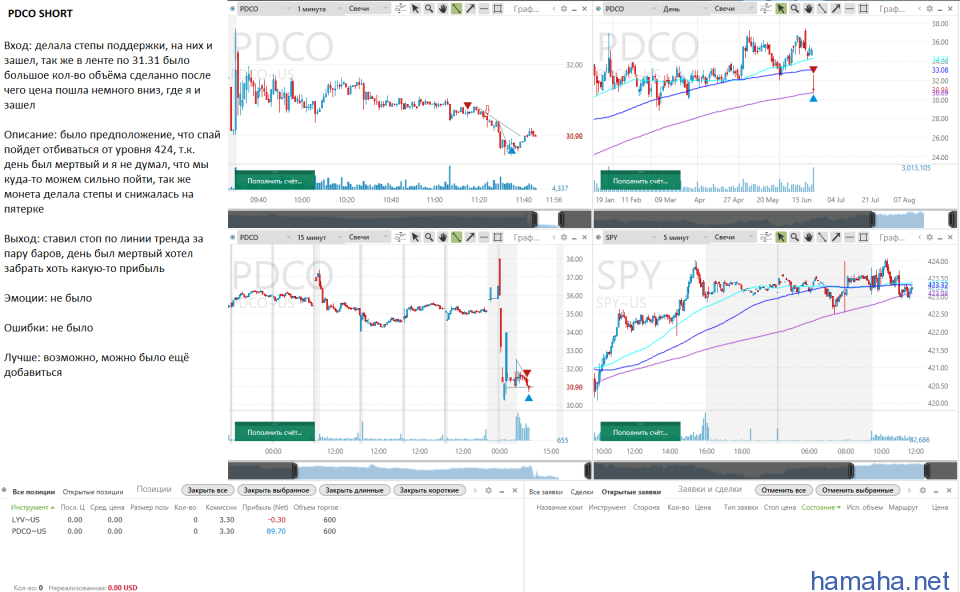960x592 pixels.
Task: Click magnifier zoom in PDCO daily chart
Action: 795,9
